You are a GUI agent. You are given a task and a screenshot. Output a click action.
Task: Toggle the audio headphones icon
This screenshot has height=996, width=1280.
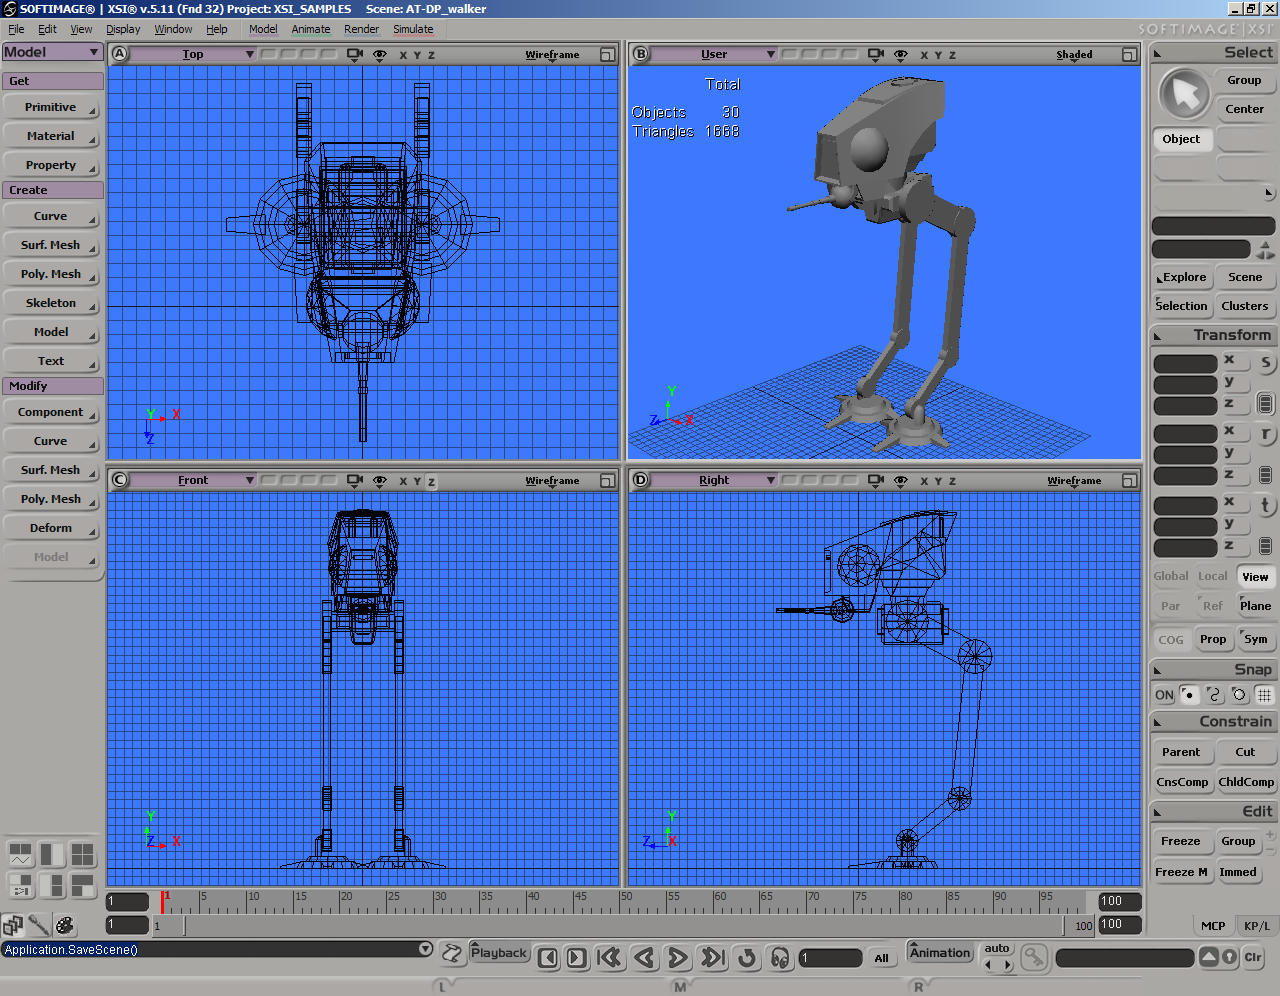[x=780, y=958]
